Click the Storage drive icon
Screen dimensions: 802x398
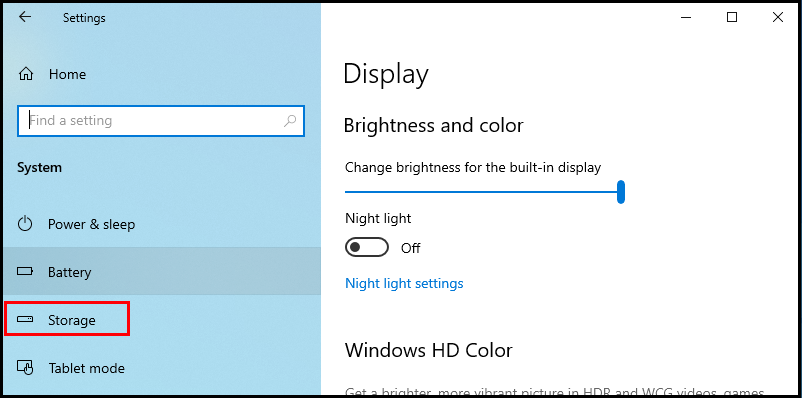click(x=25, y=319)
